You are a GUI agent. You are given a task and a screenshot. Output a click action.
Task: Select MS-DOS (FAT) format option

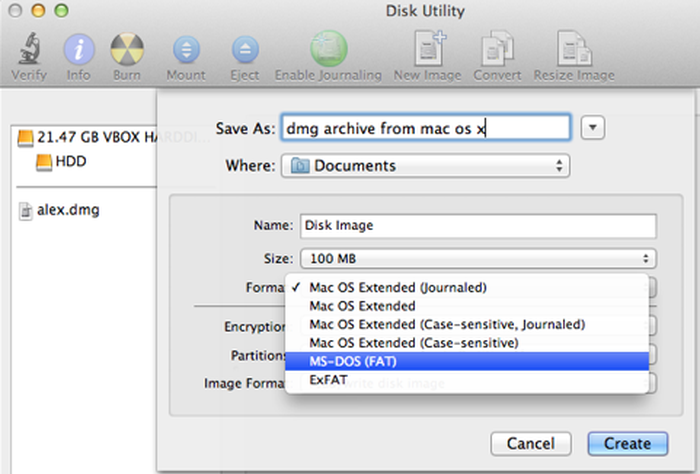[467, 361]
